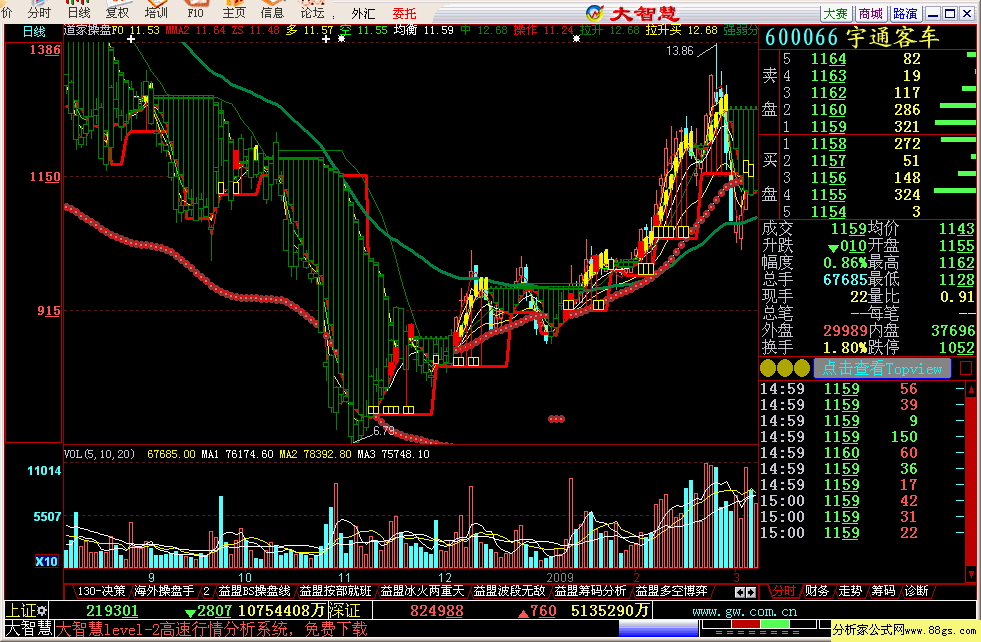
Task: Click the 道家操盘 indicator name on chart
Action: tap(87, 30)
